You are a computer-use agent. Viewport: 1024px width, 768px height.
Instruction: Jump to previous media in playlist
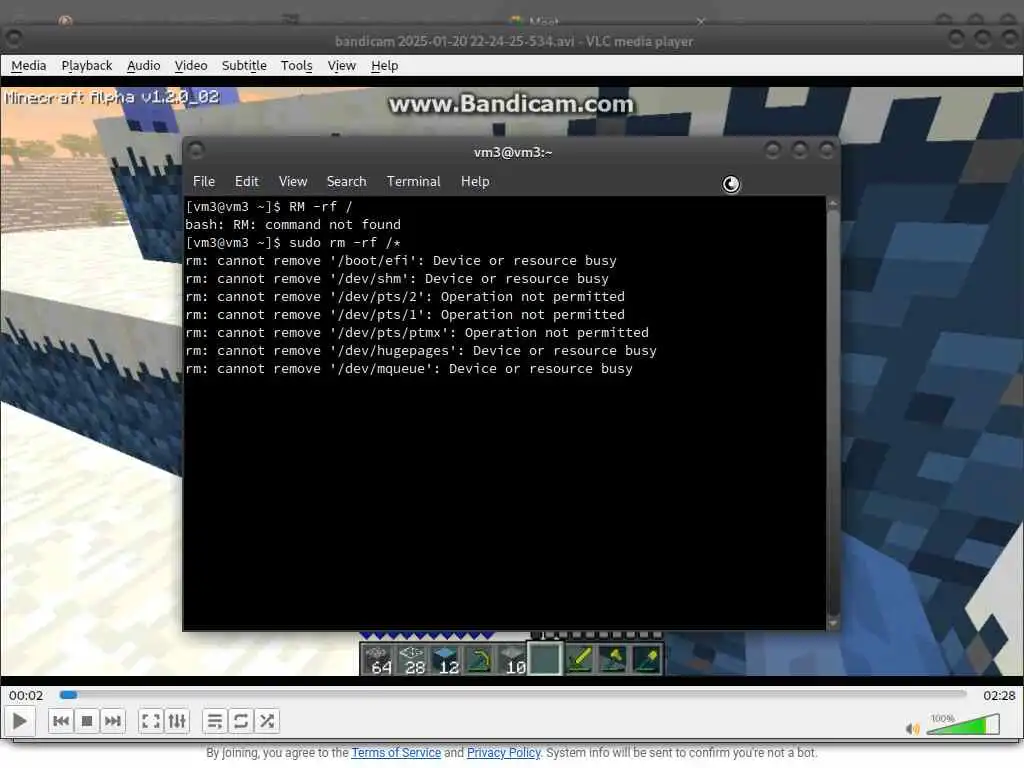pos(61,721)
